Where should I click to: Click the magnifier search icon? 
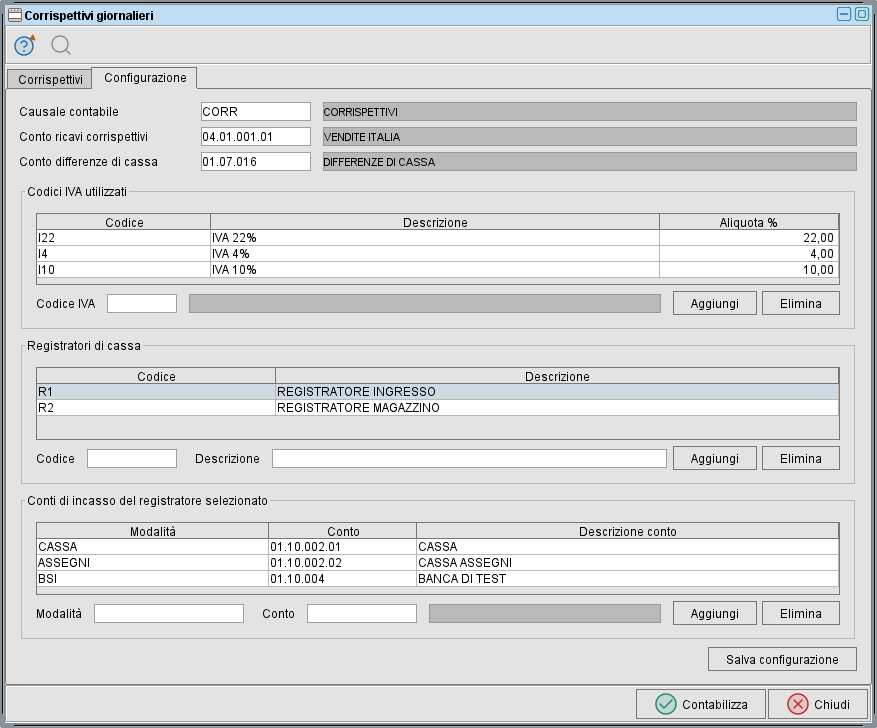pyautogui.click(x=60, y=45)
